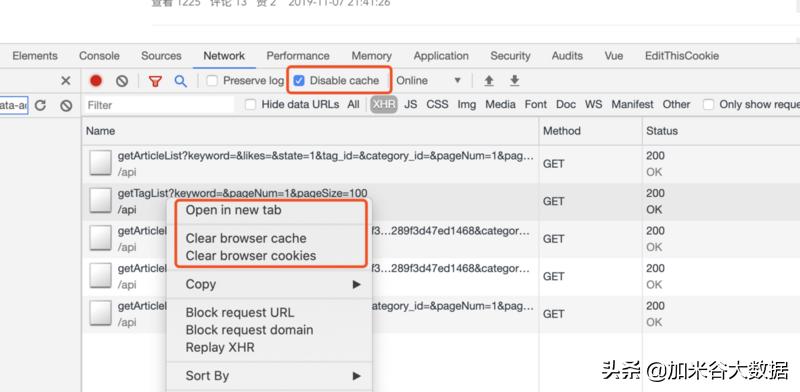Open network search with magnifier icon
Viewport: 800px width, 392px height.
[181, 81]
